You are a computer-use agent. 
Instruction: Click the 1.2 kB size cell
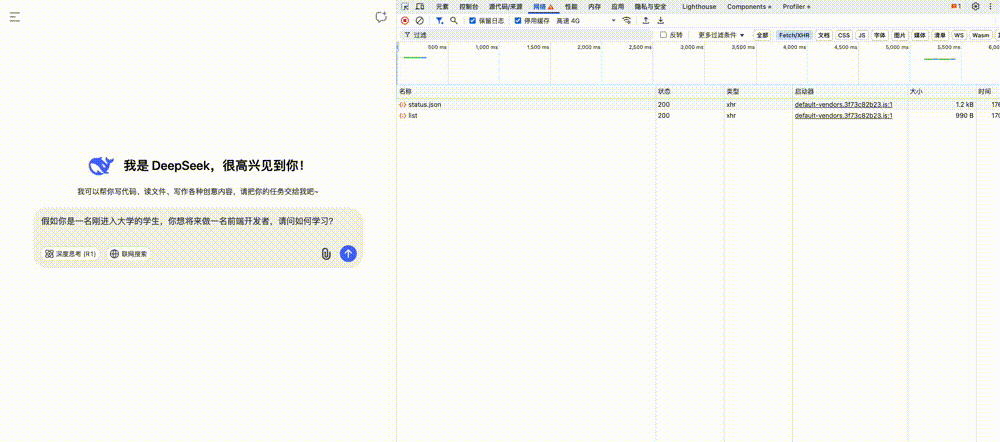[x=964, y=104]
